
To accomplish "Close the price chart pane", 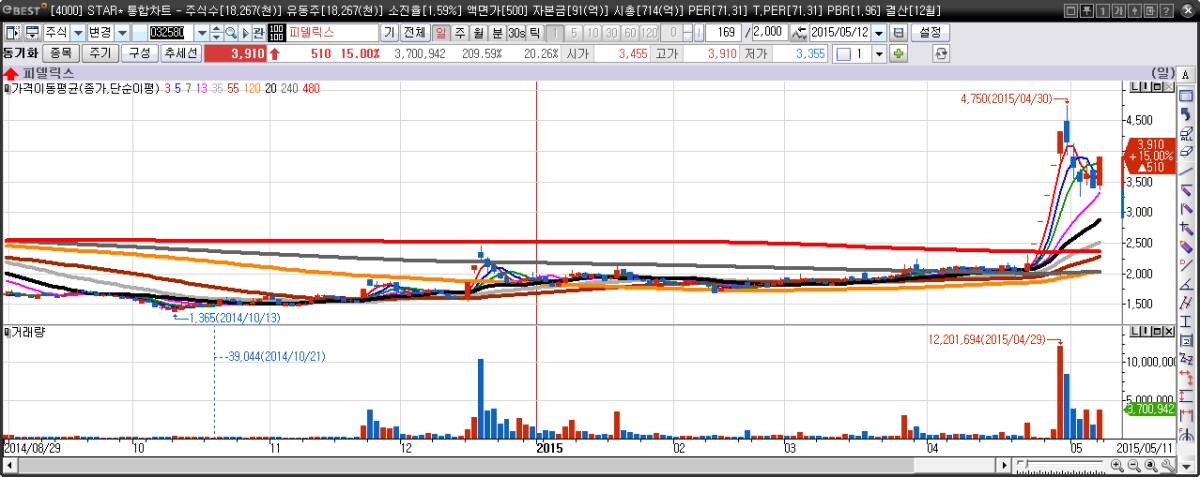I will (1170, 89).
